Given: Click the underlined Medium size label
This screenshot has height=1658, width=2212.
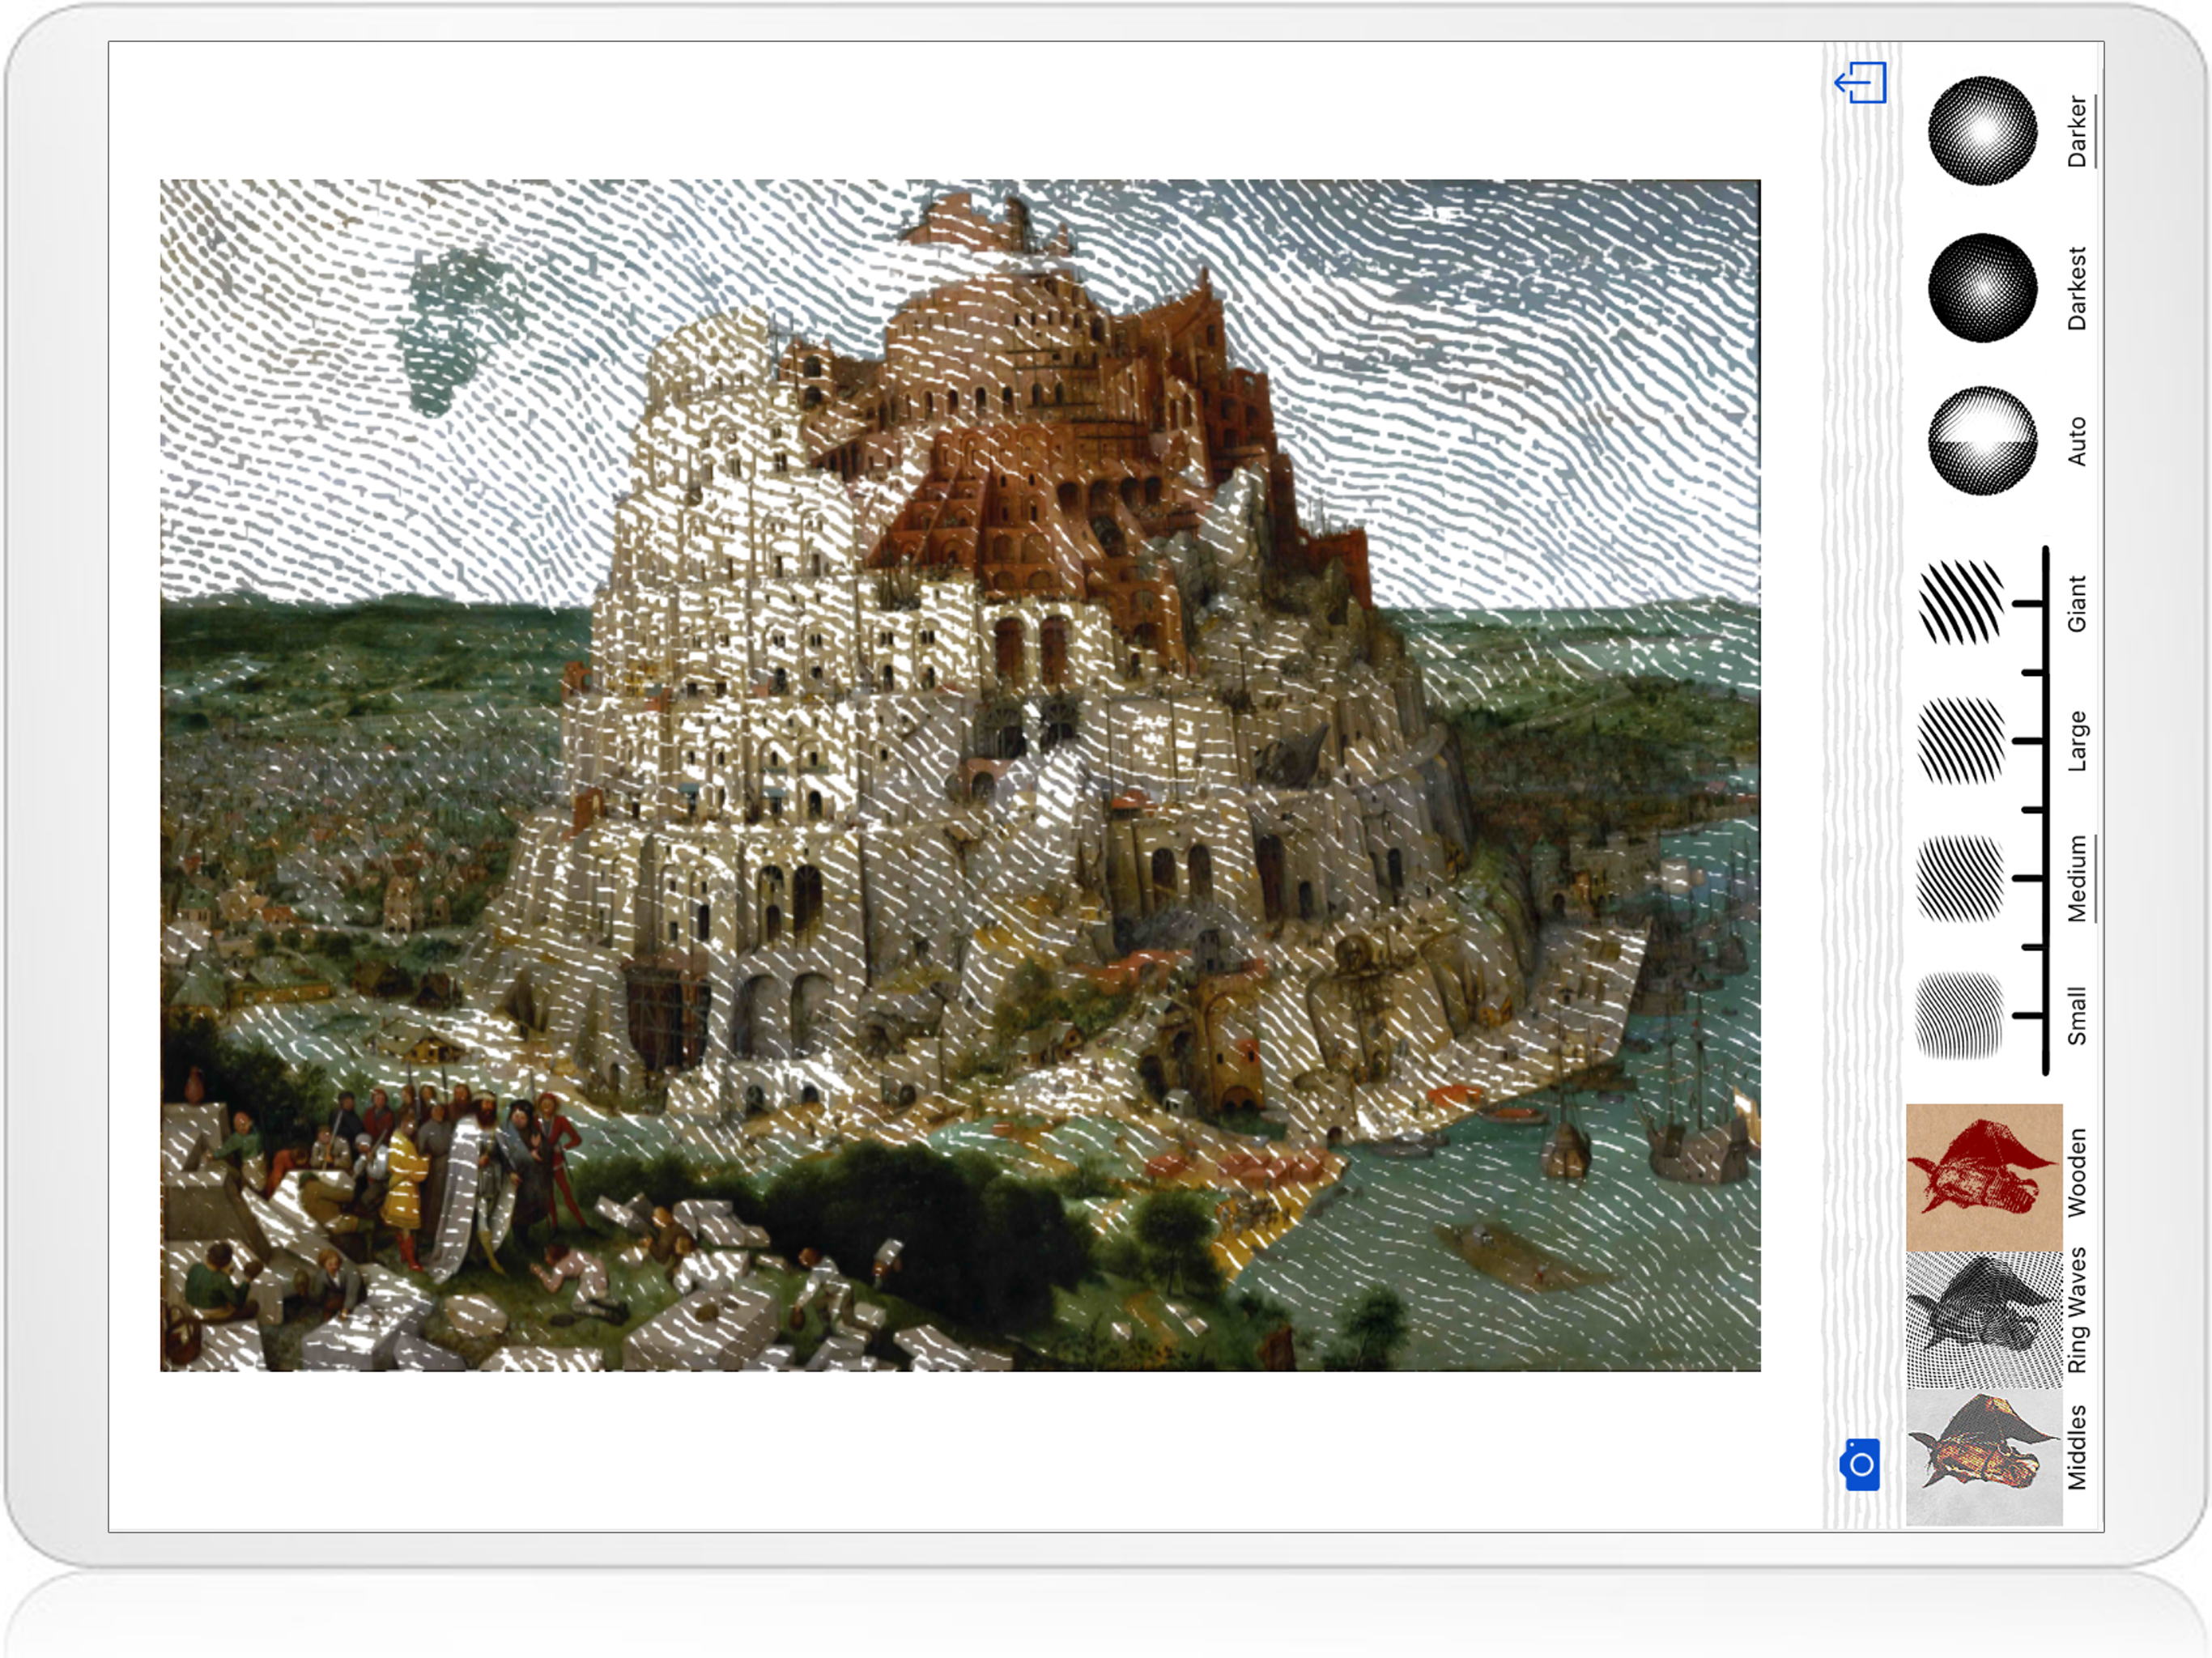Looking at the screenshot, I should point(2077,878).
